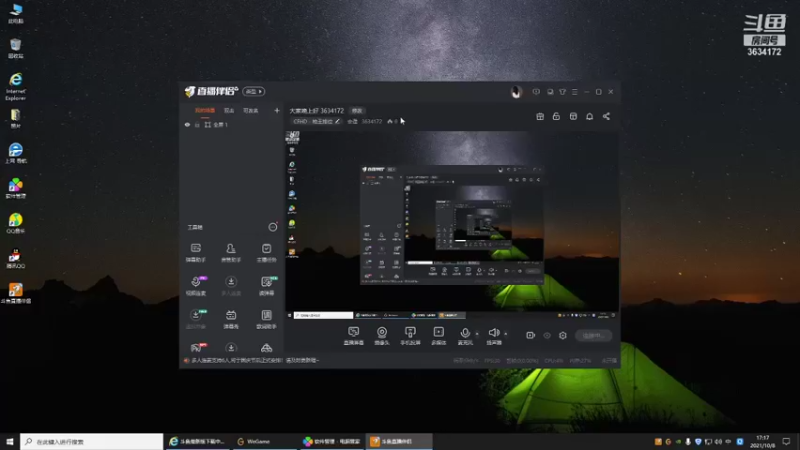Open streaming settings gear icon

(x=563, y=336)
